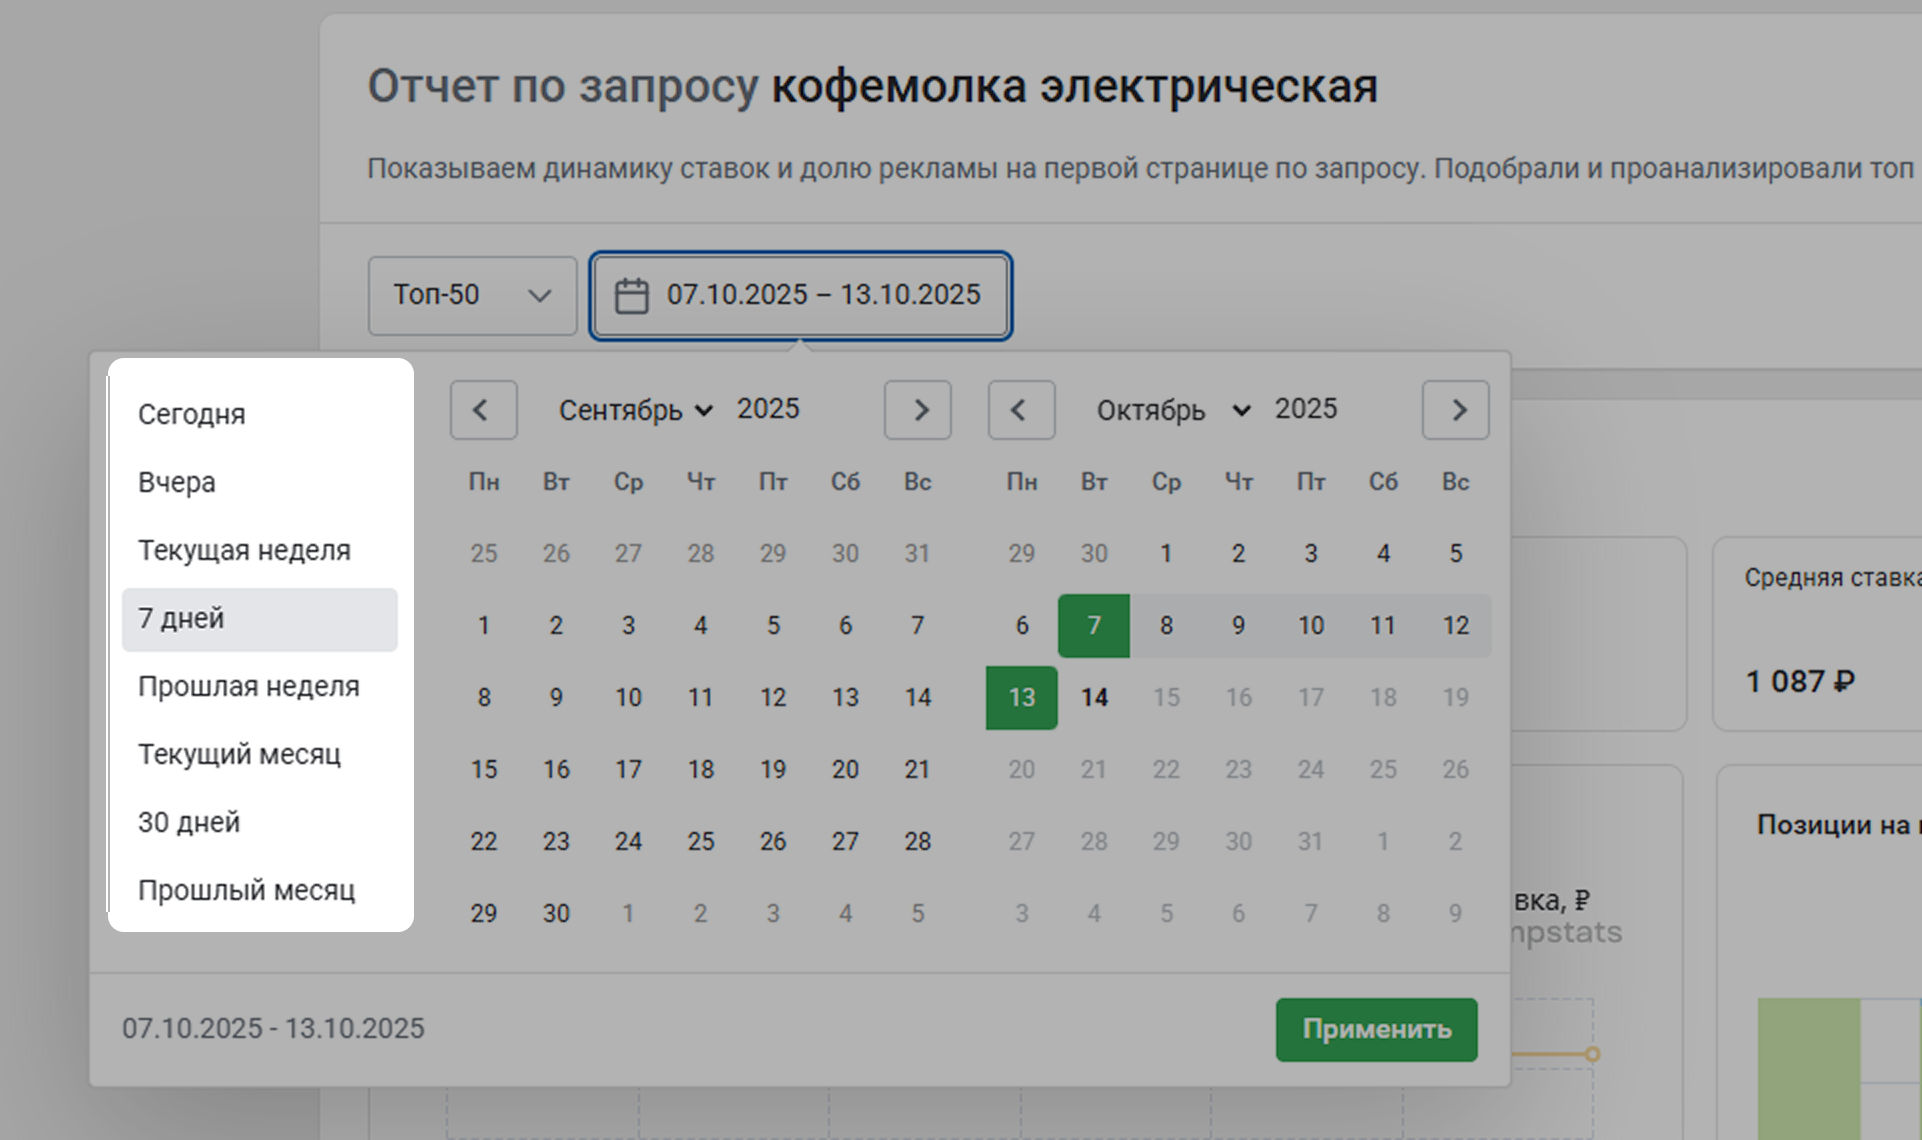Open the Топ-50 dropdown
Image resolution: width=1922 pixels, height=1140 pixels.
pos(472,295)
